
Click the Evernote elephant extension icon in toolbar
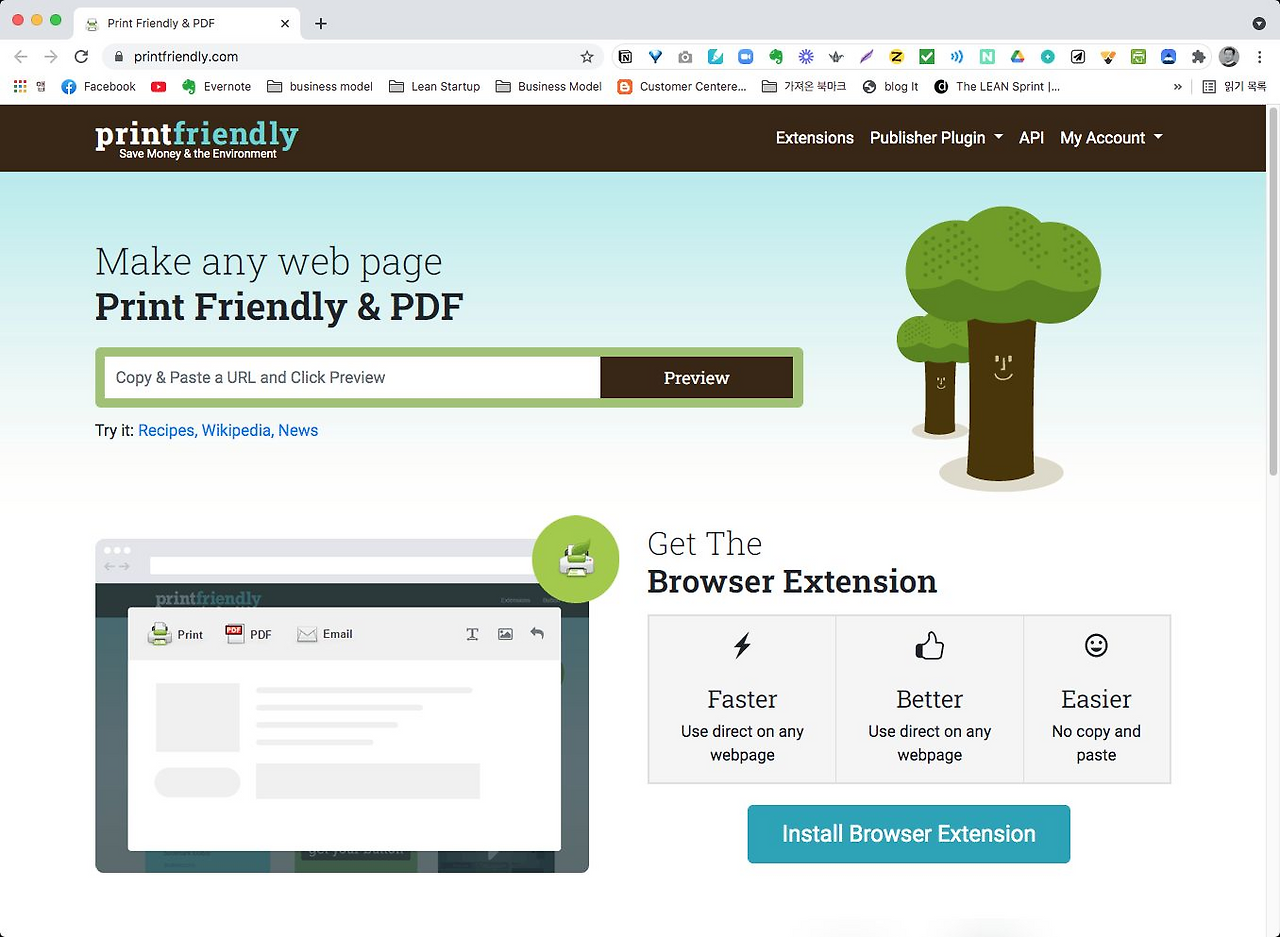pyautogui.click(x=775, y=57)
